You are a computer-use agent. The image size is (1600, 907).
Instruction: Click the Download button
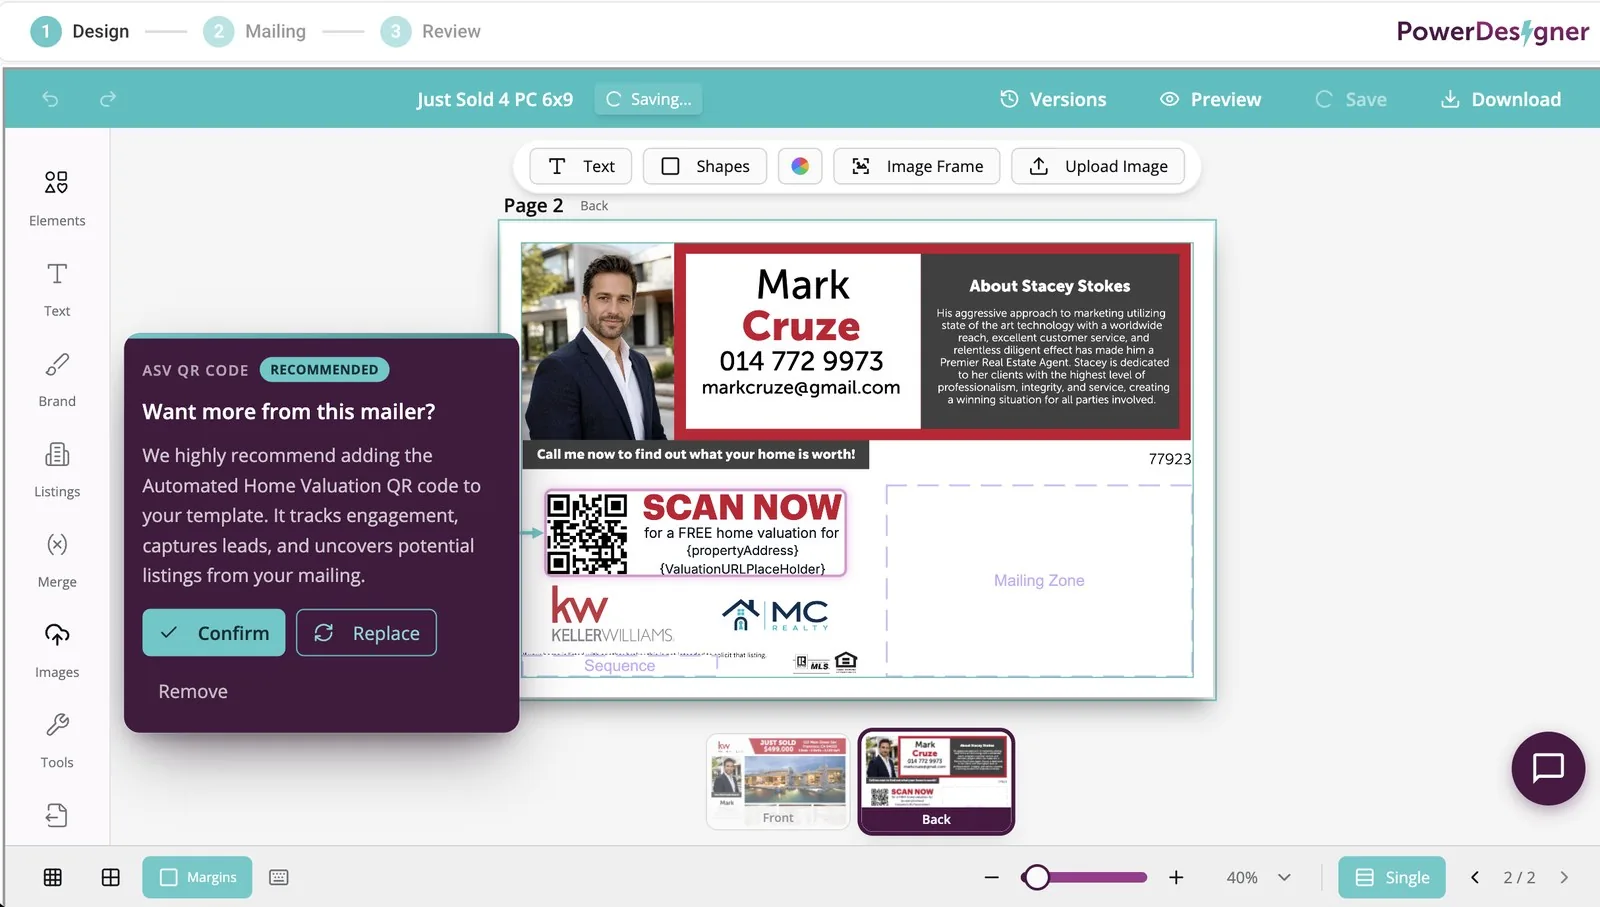[1500, 99]
